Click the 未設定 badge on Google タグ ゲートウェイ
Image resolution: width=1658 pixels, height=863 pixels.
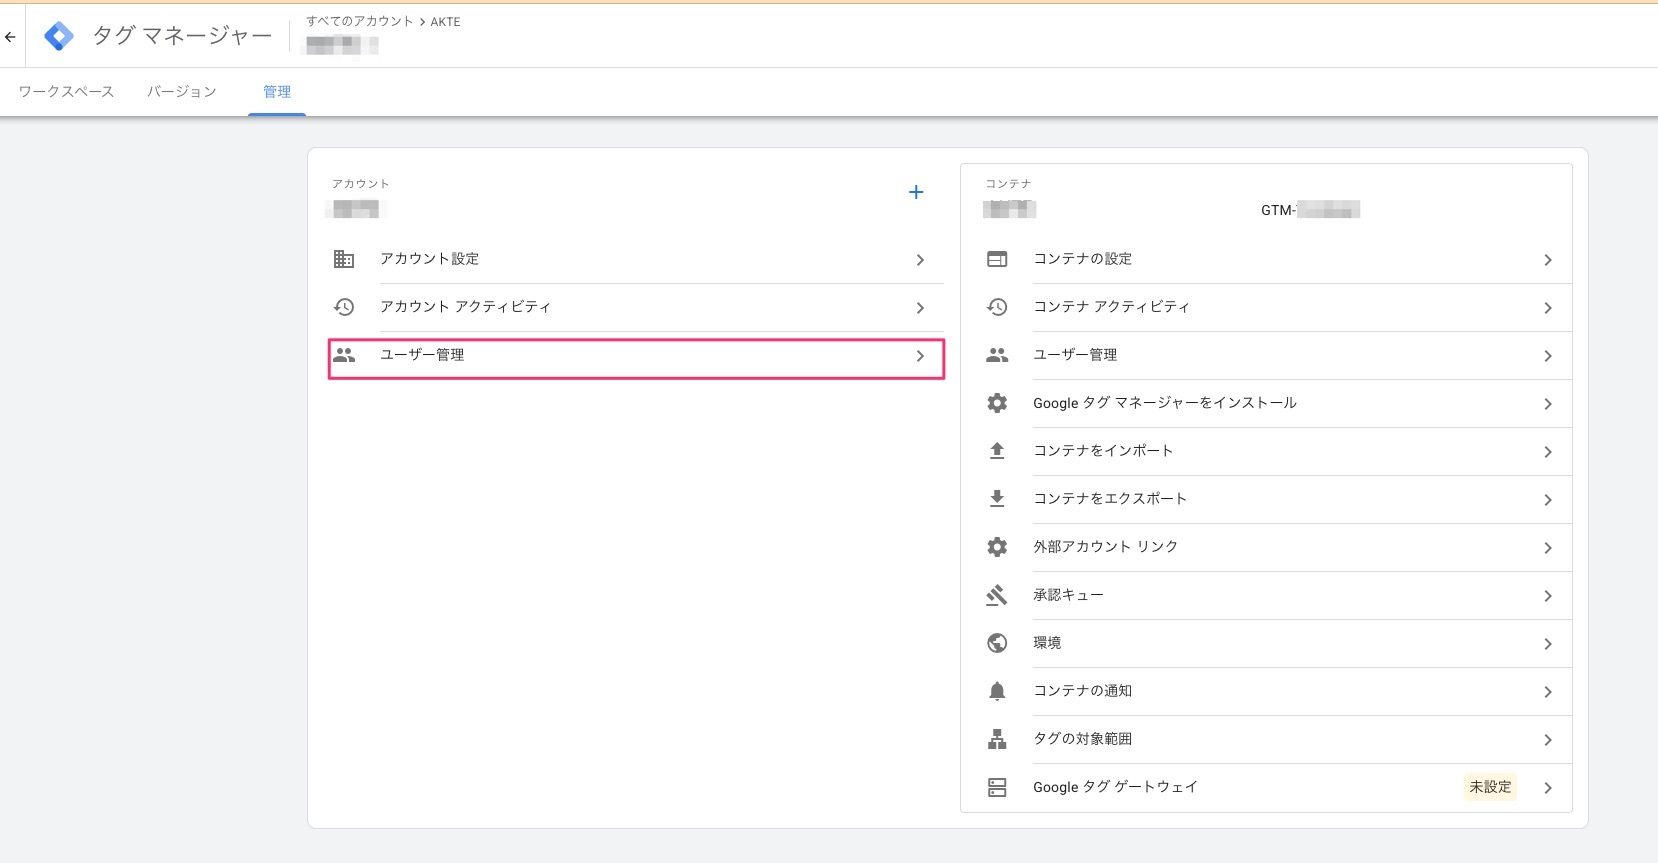pos(1489,787)
